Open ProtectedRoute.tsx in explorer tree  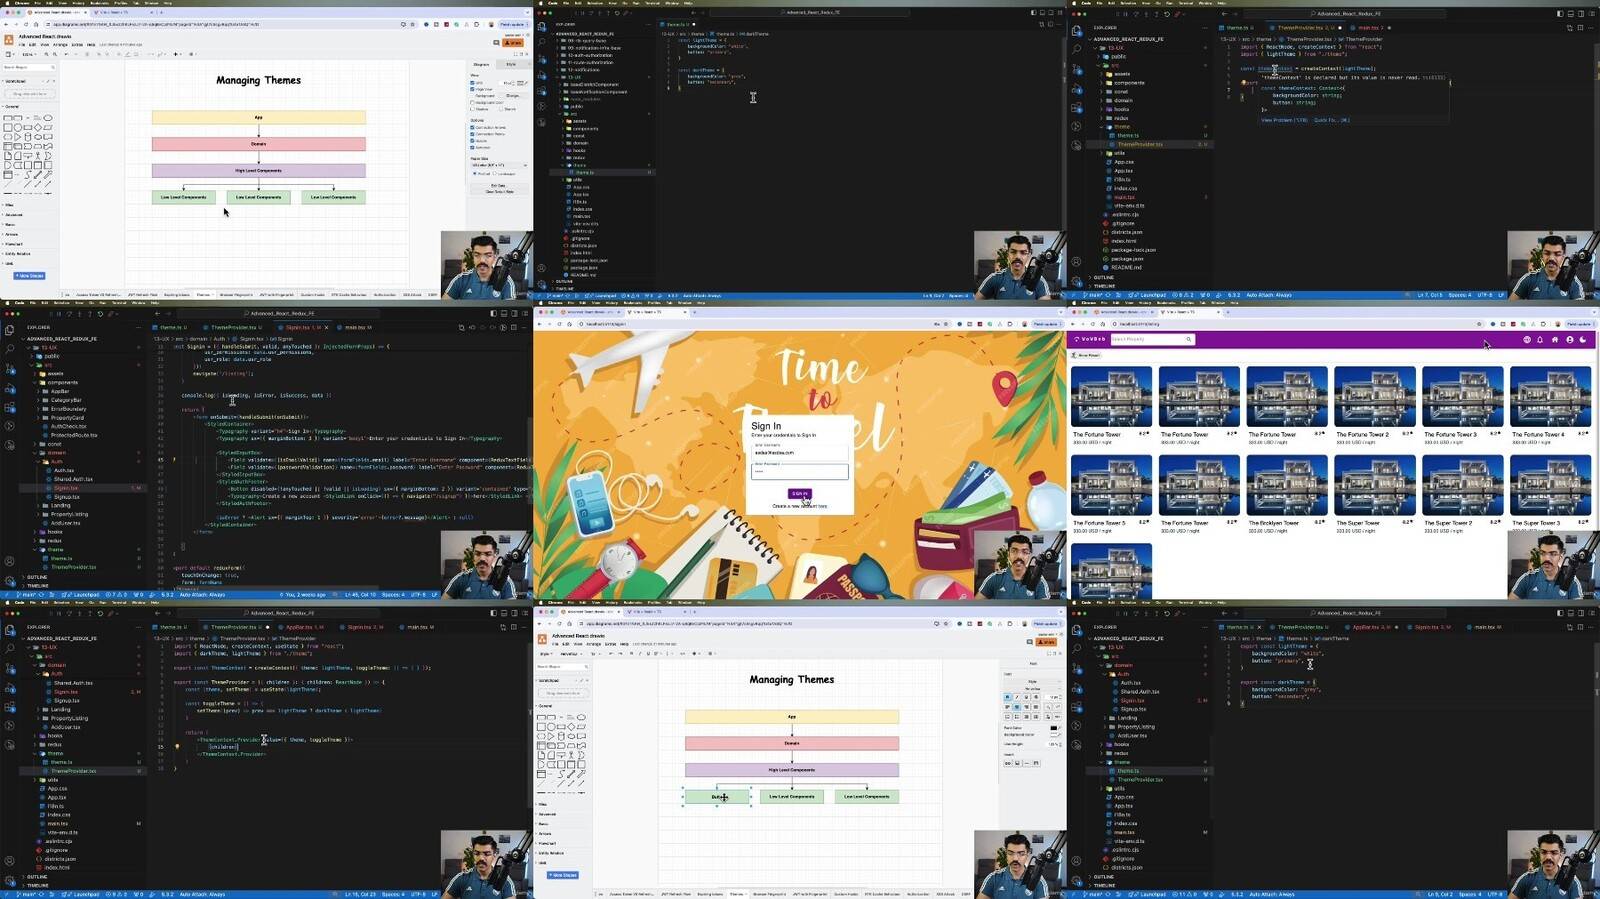(74, 435)
